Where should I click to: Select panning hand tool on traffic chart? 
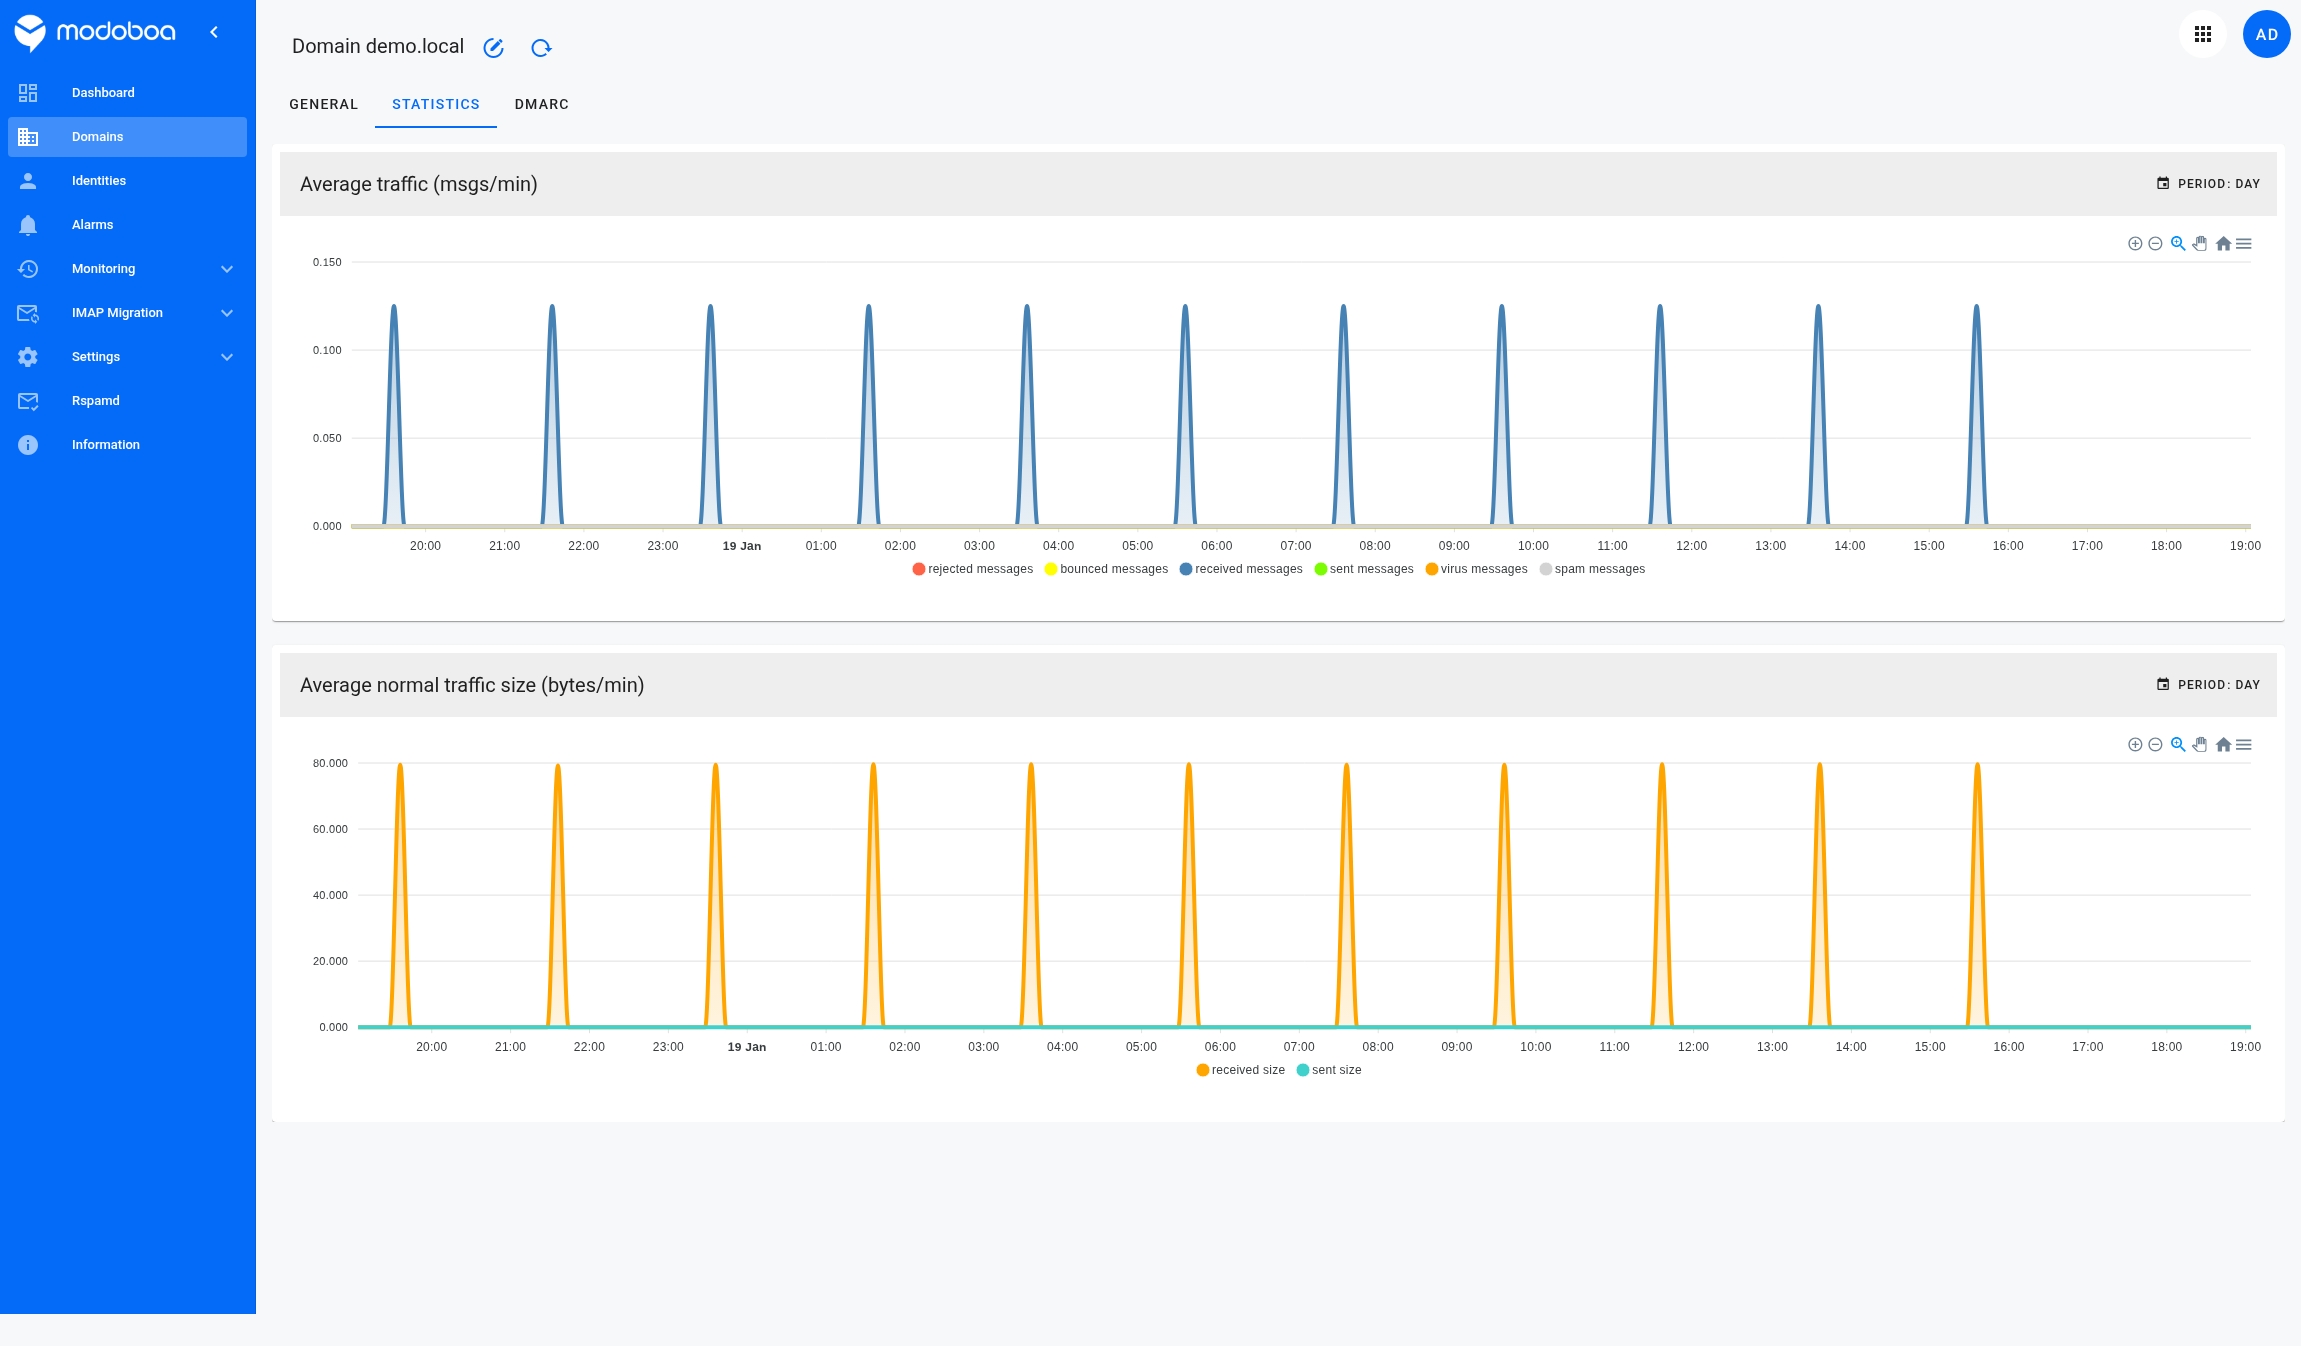(2199, 244)
